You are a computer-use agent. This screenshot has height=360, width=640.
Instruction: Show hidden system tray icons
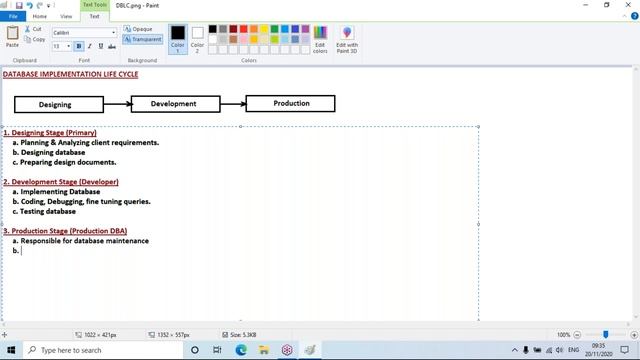click(x=515, y=350)
